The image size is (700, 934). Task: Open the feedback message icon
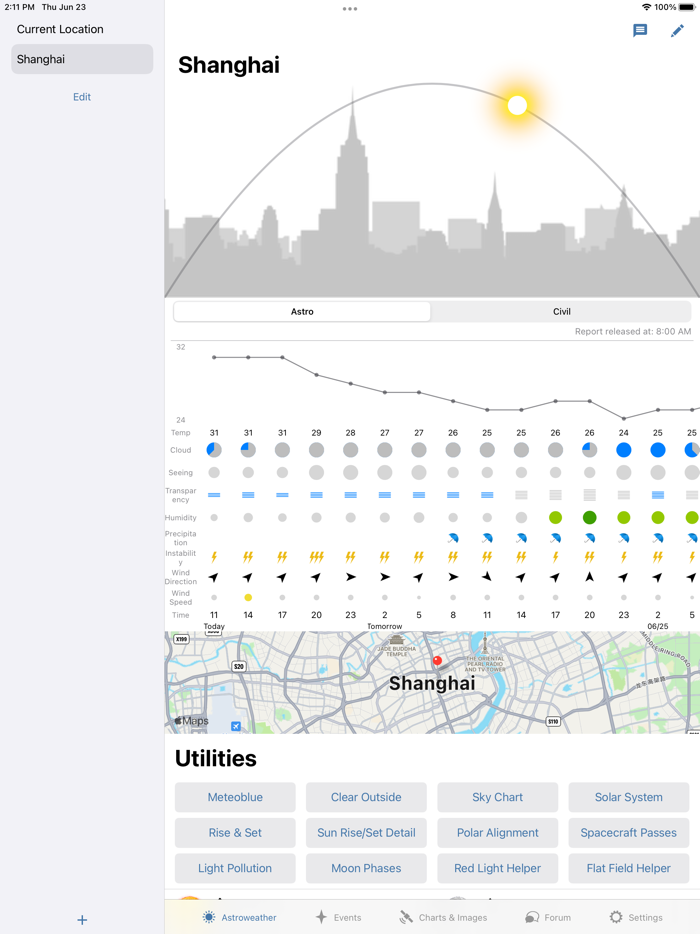pos(640,30)
